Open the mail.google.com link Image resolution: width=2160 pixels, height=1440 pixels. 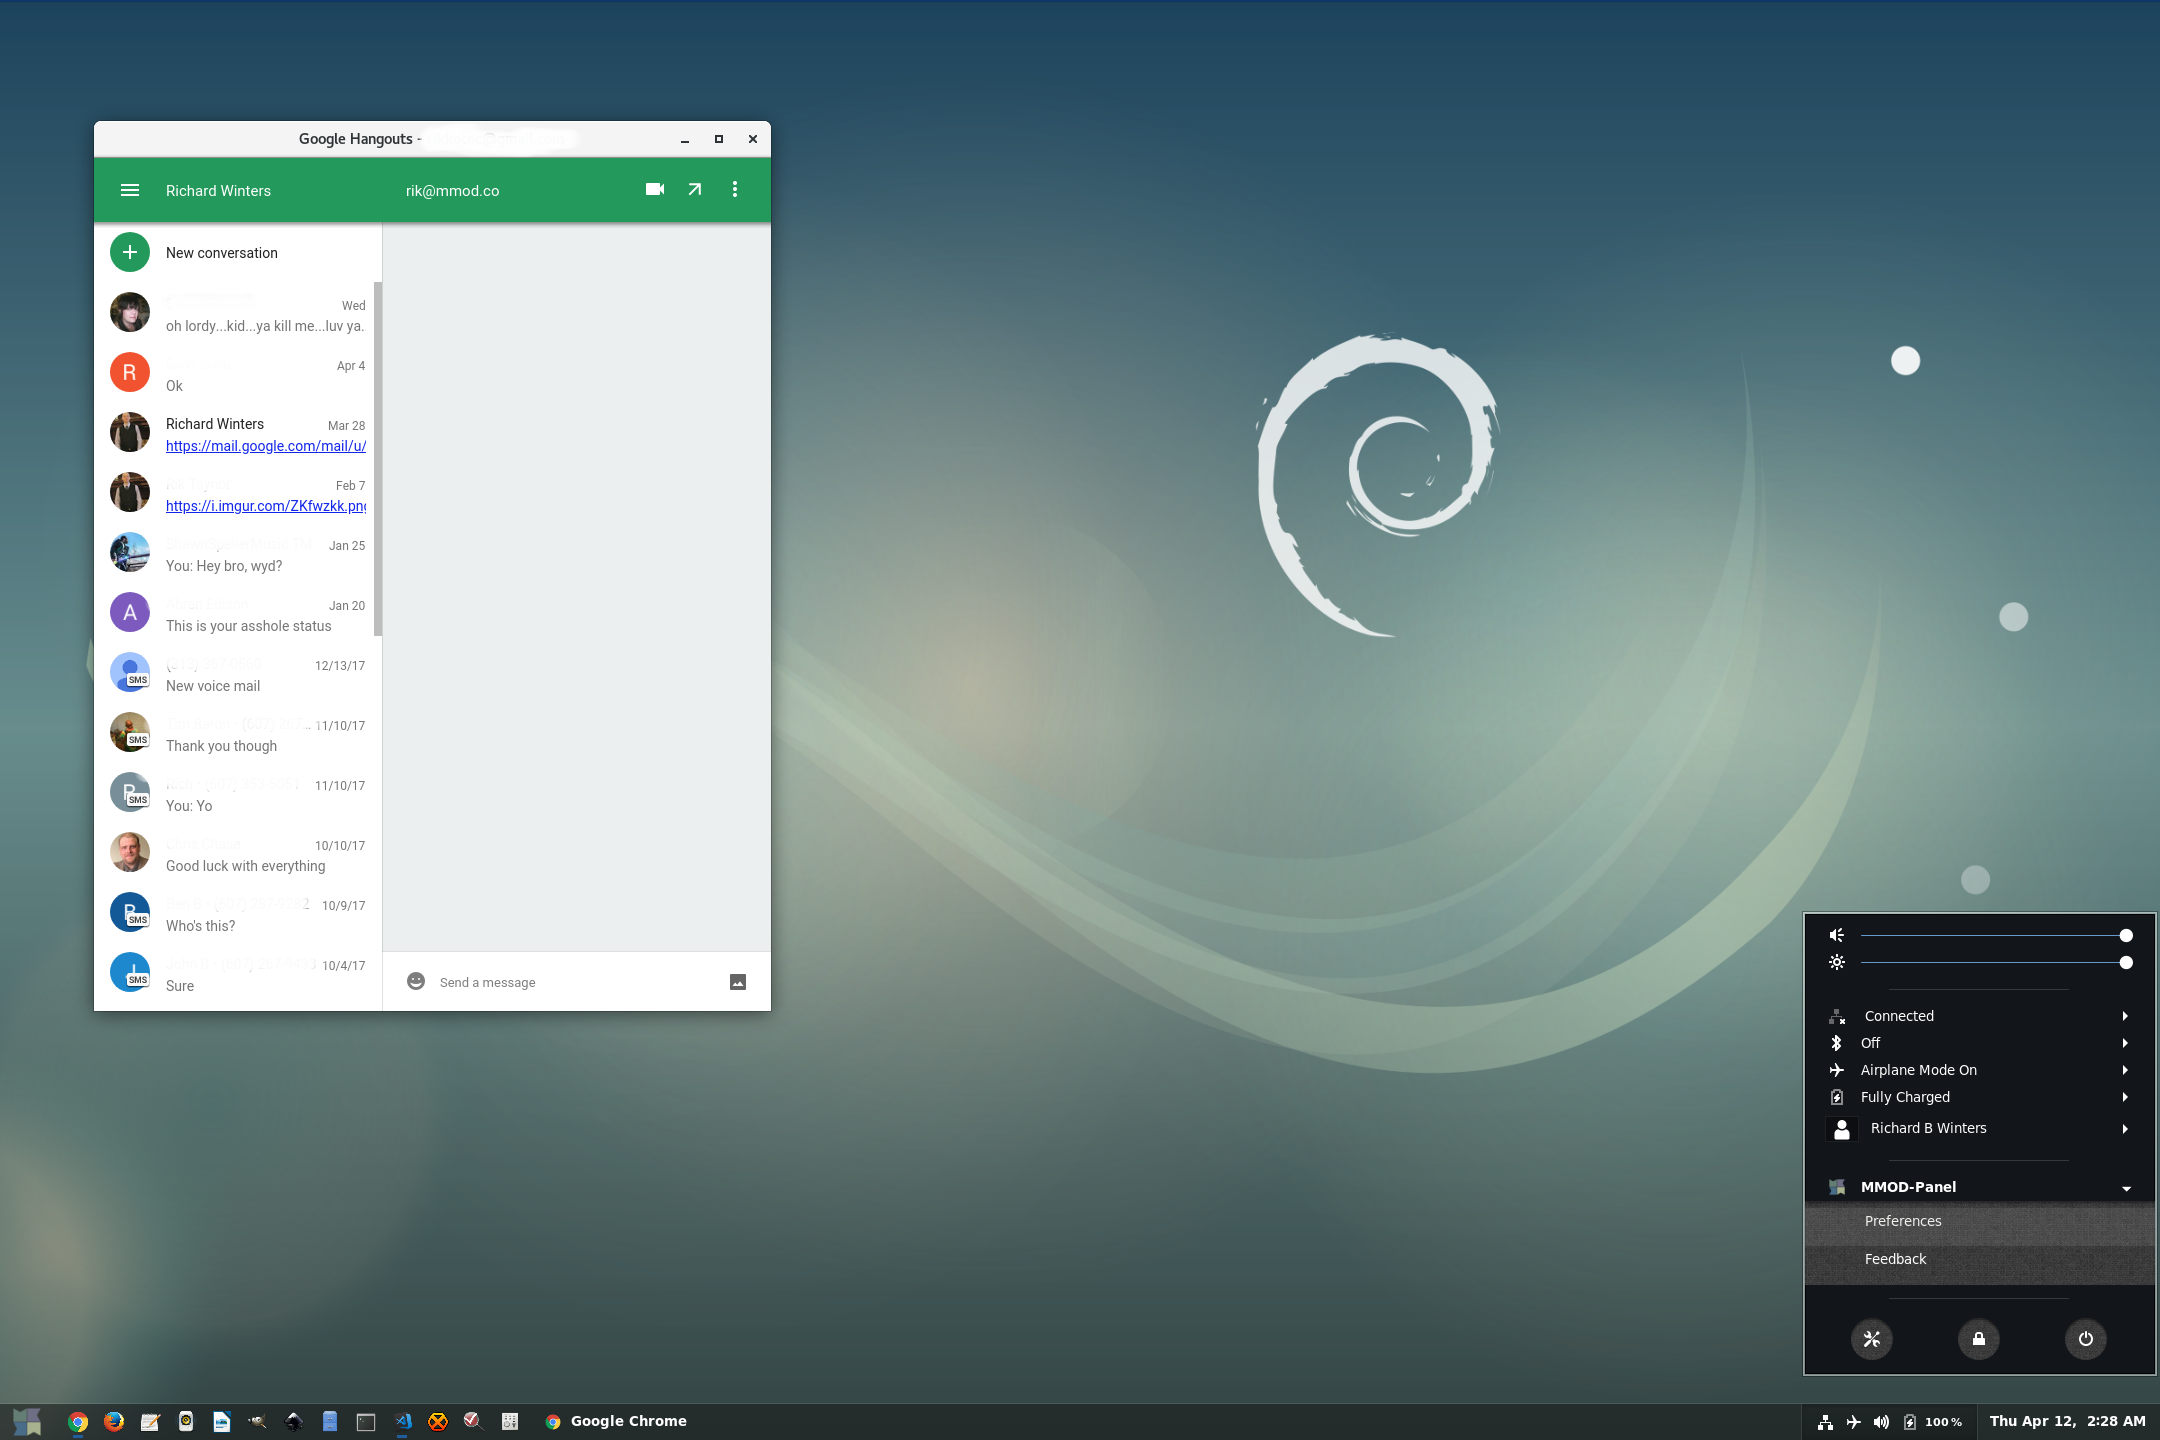coord(266,446)
